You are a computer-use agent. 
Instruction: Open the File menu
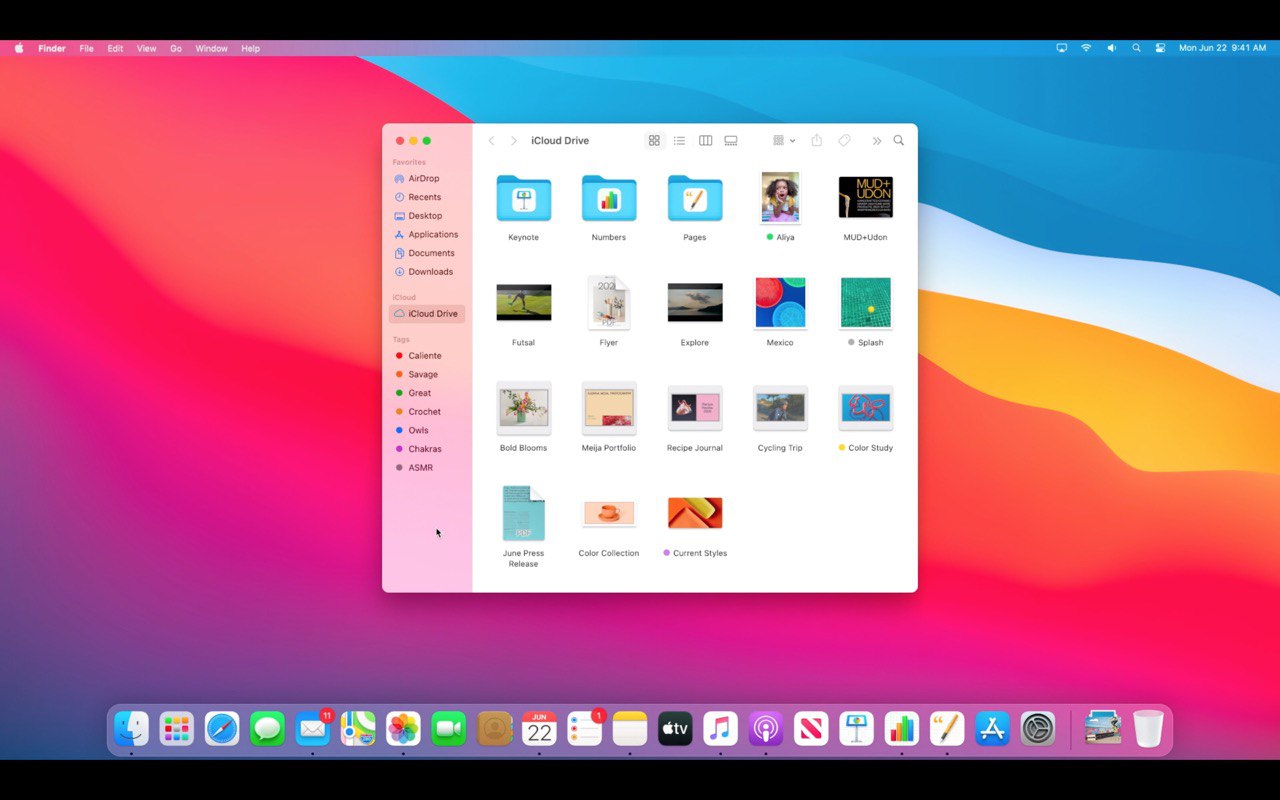[87, 48]
